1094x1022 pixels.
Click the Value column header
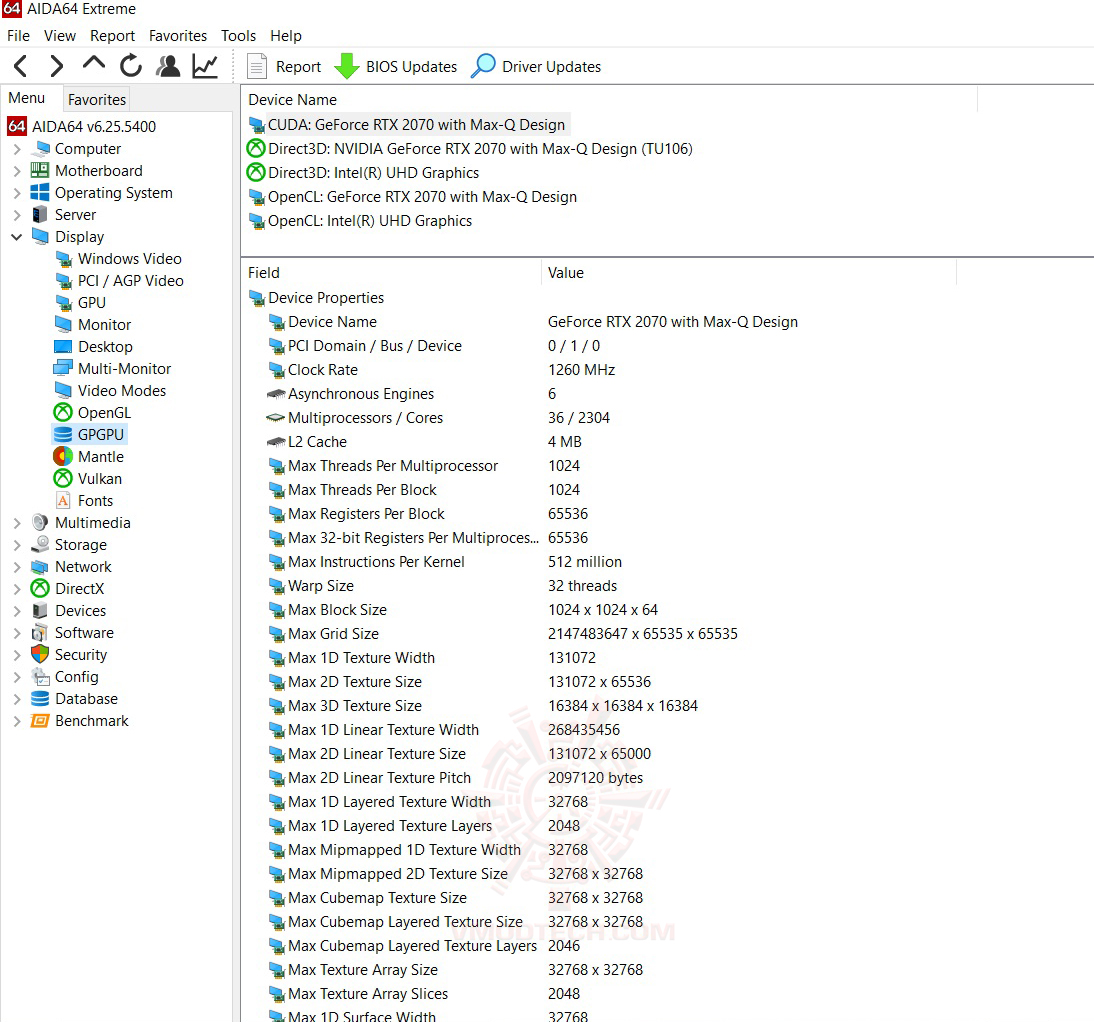pos(748,273)
